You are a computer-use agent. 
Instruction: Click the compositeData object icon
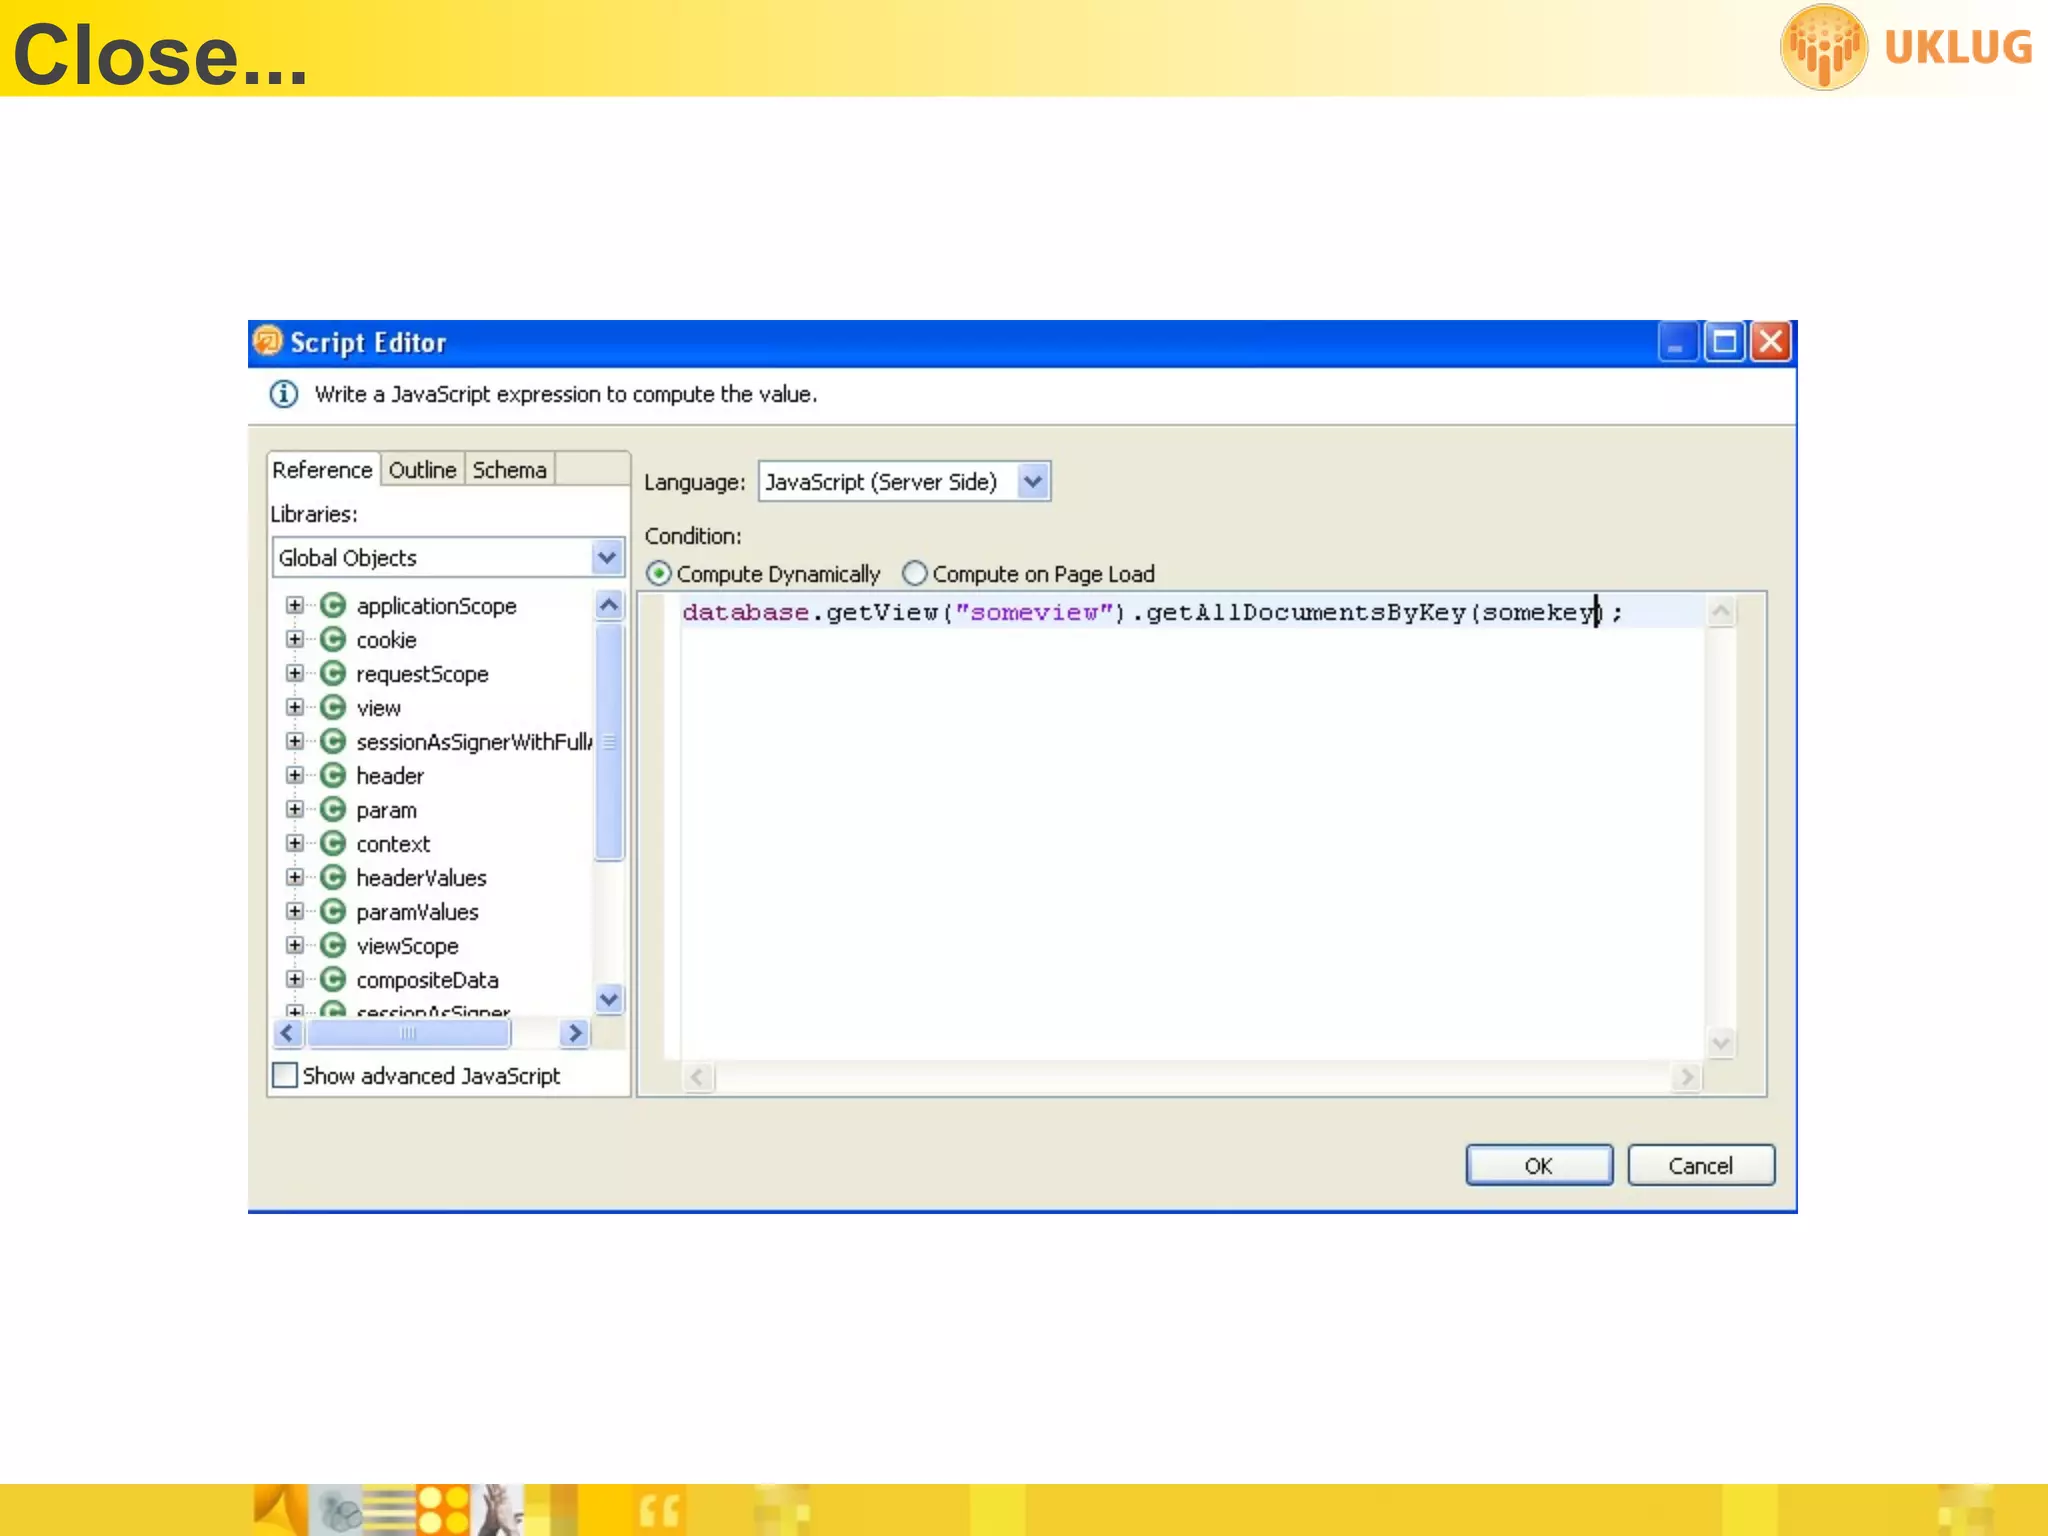[x=332, y=980]
